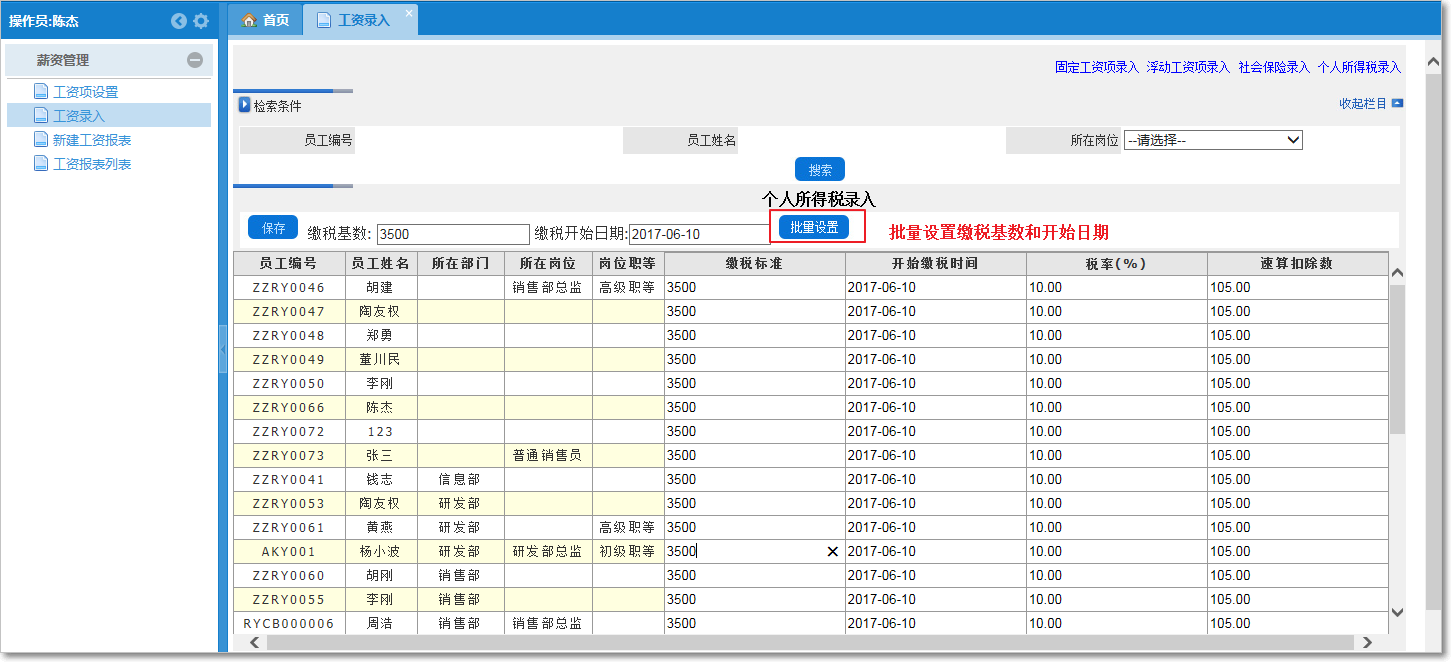Image resolution: width=1451 pixels, height=662 pixels.
Task: Open the settings gear in the sidebar header
Action: [x=200, y=19]
